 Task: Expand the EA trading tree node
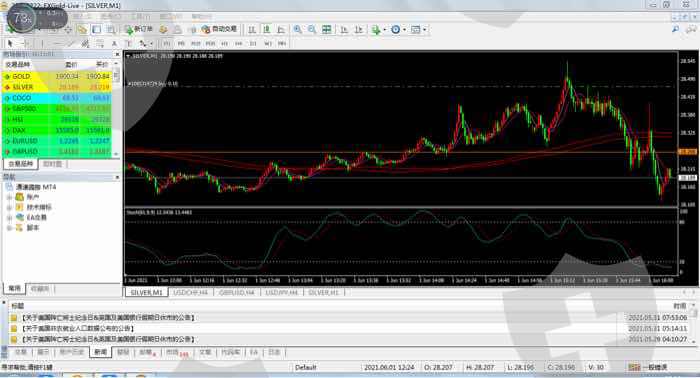9,217
